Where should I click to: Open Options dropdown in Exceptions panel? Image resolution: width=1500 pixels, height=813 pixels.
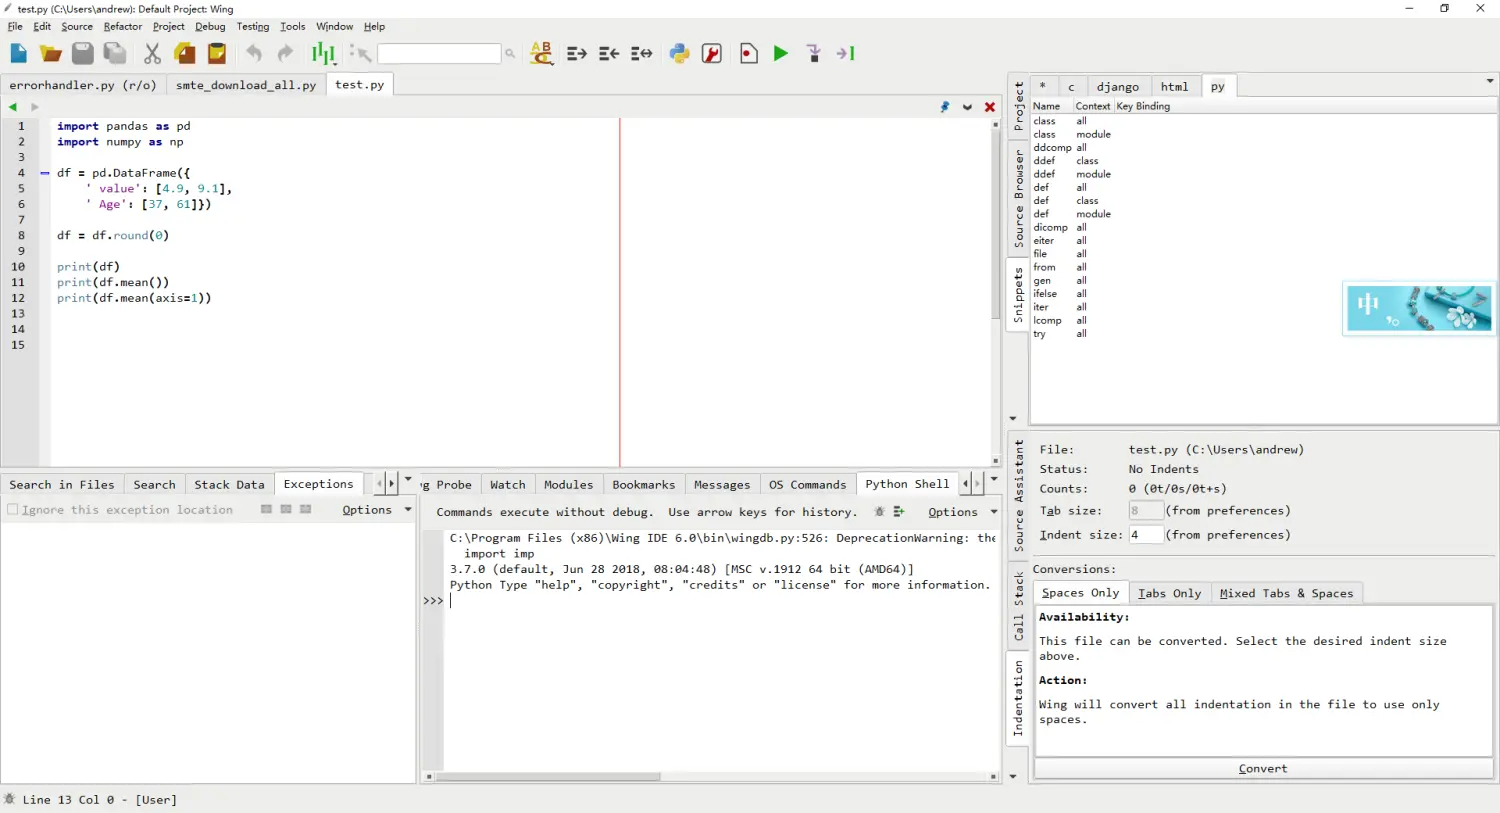click(x=377, y=510)
